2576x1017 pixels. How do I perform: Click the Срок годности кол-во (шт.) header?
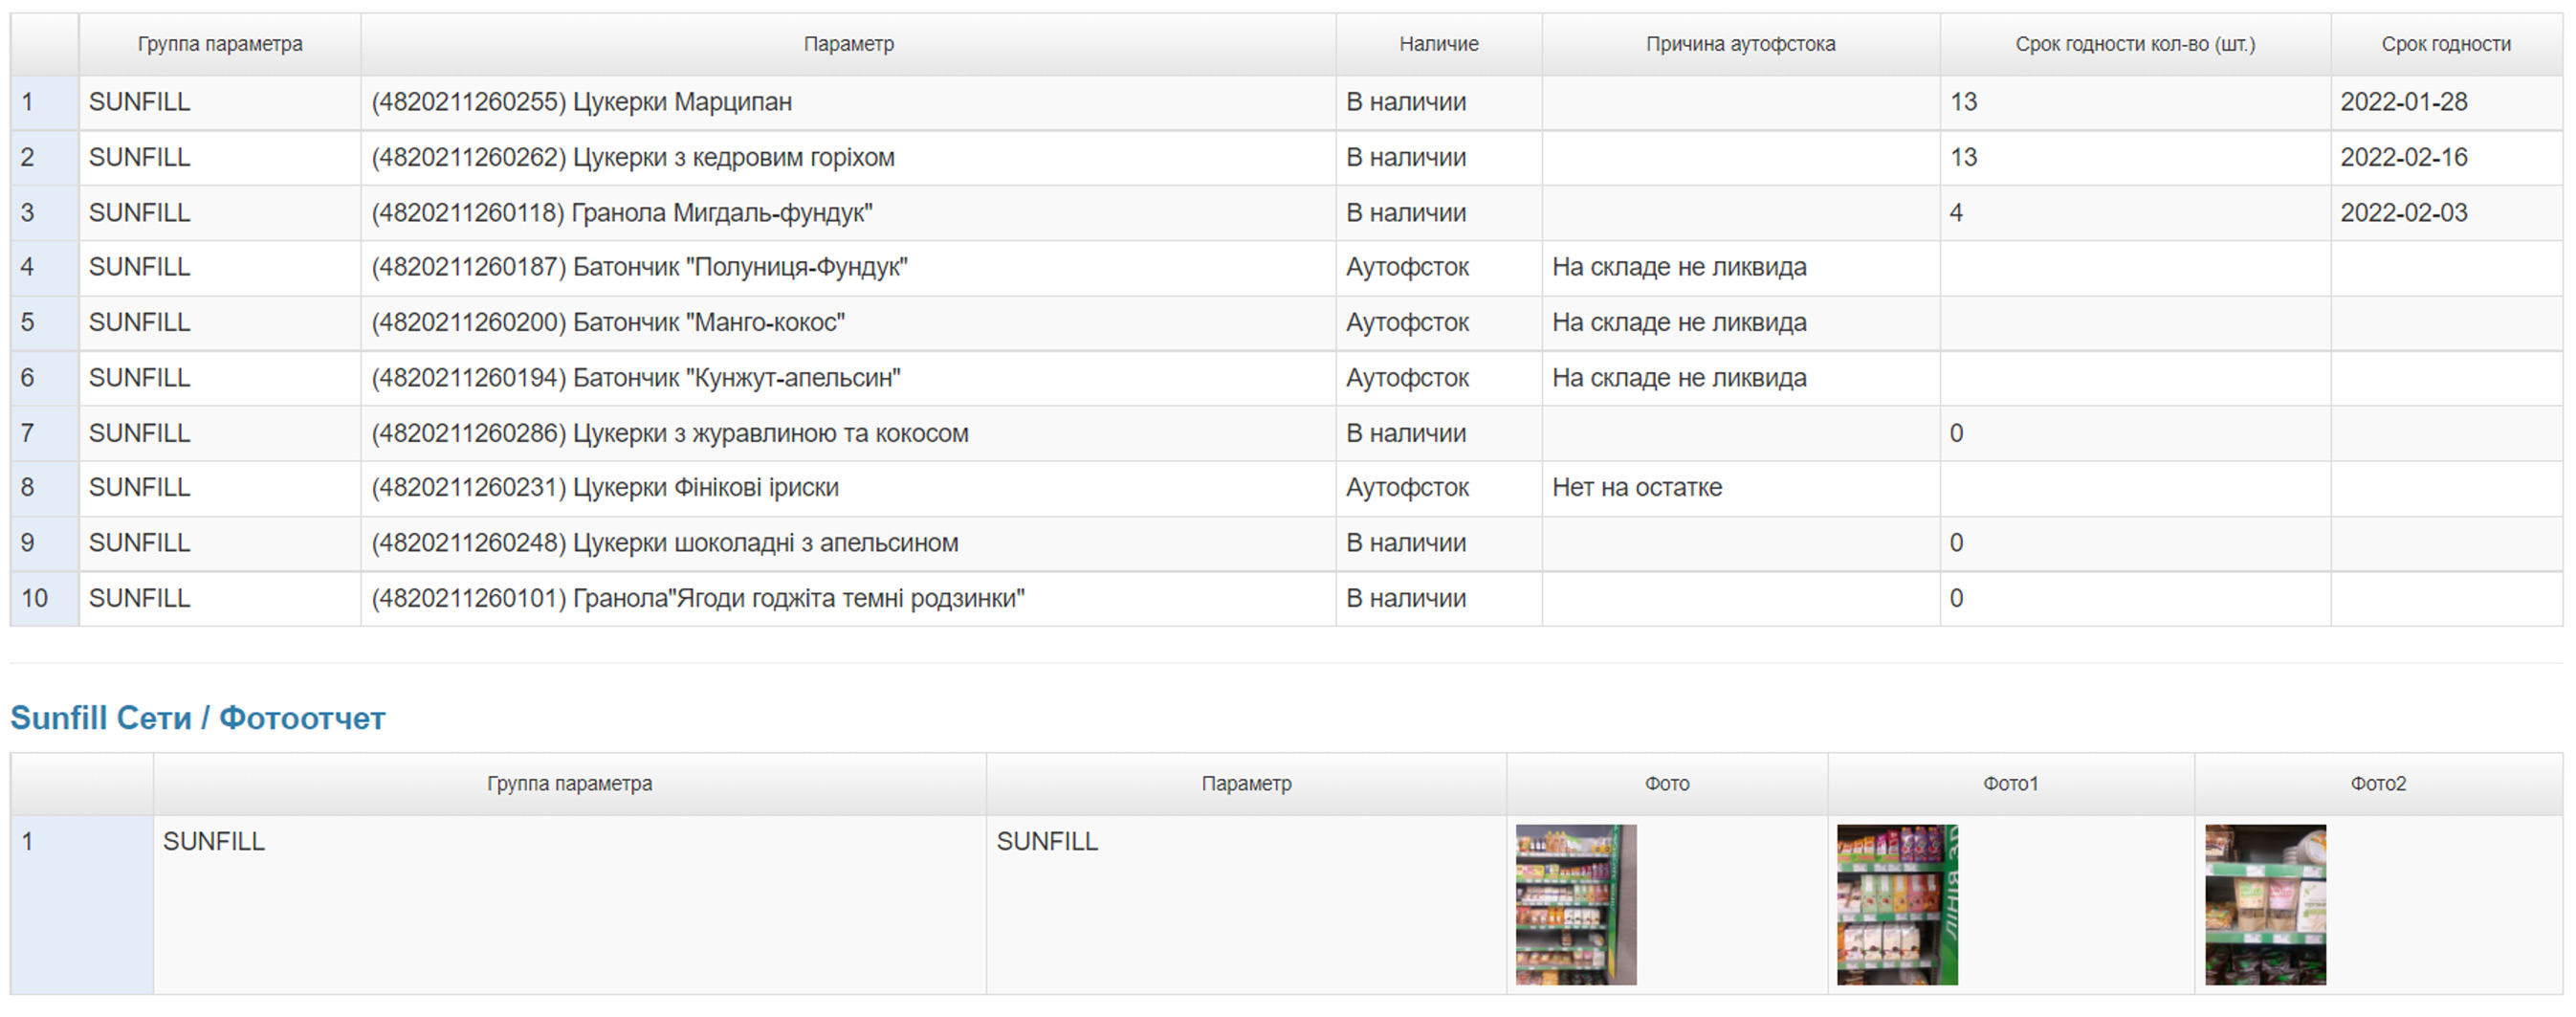2135,44
